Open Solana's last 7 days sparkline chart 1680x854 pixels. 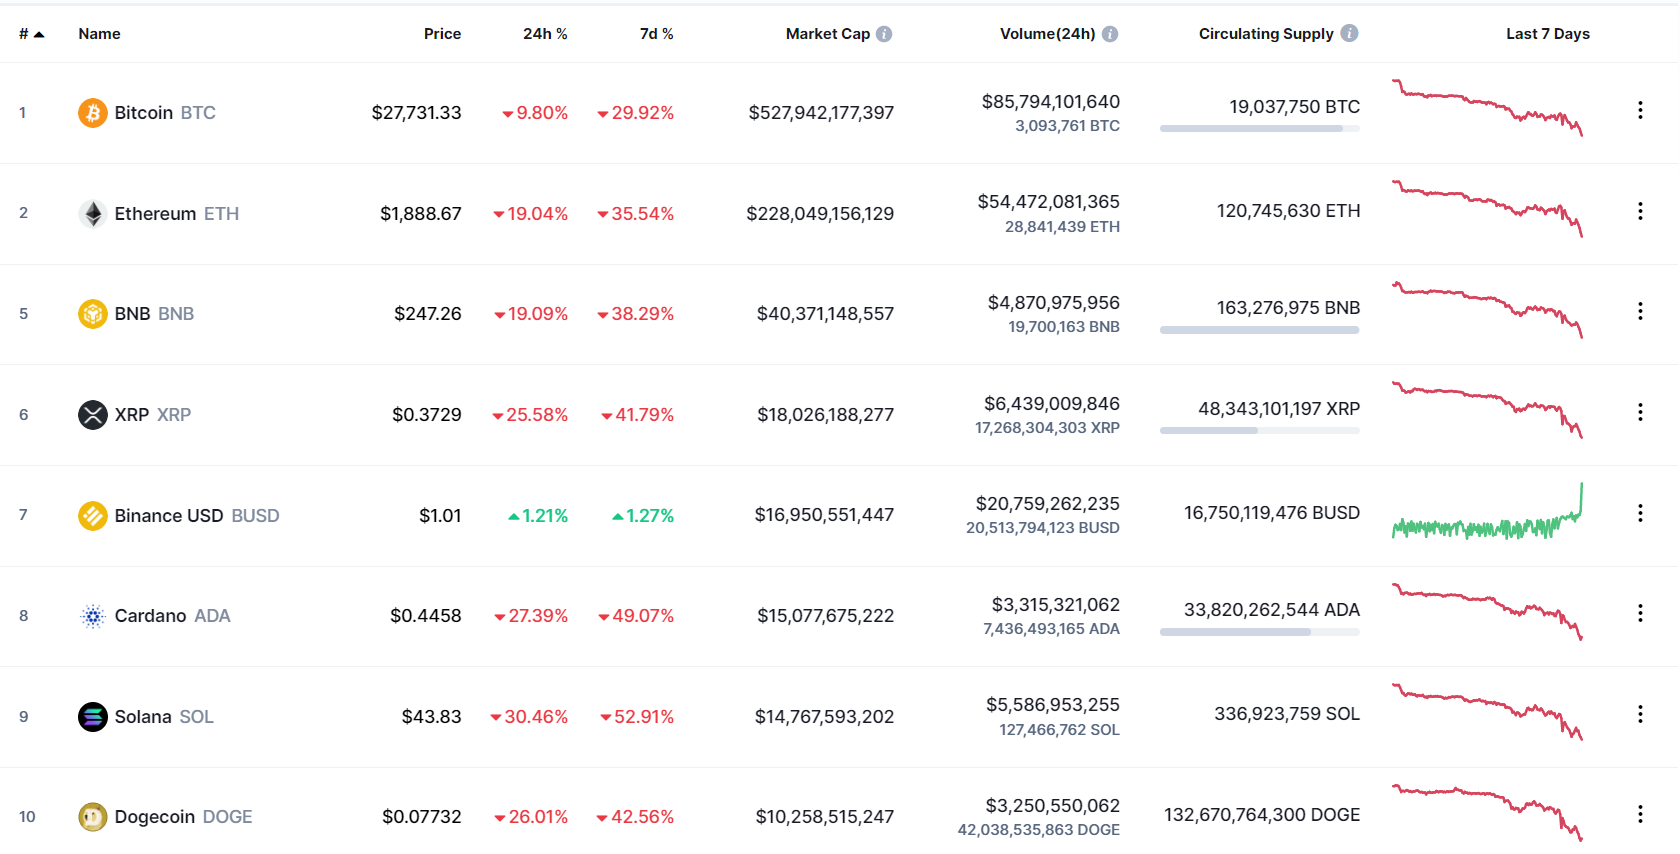1487,712
